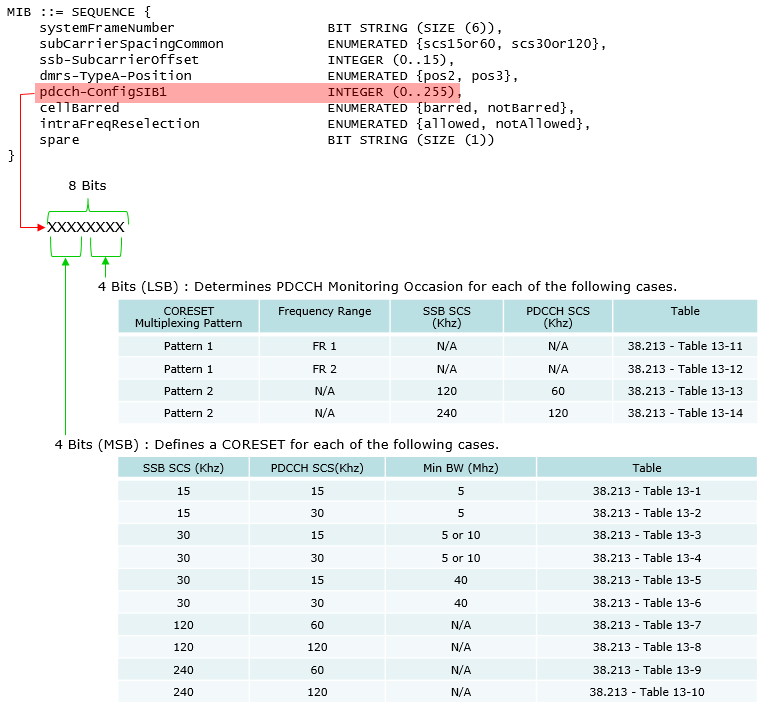Click Pattern 1 in the FR 2 row
The image size is (763, 708).
[188, 369]
